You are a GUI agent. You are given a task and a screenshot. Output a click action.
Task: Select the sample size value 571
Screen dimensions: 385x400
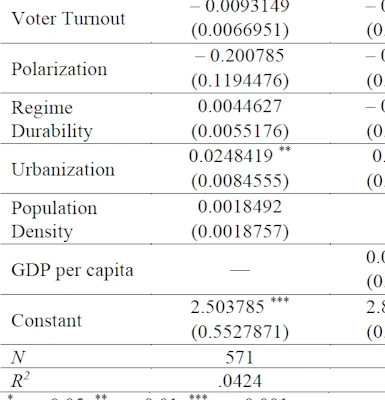tap(240, 358)
